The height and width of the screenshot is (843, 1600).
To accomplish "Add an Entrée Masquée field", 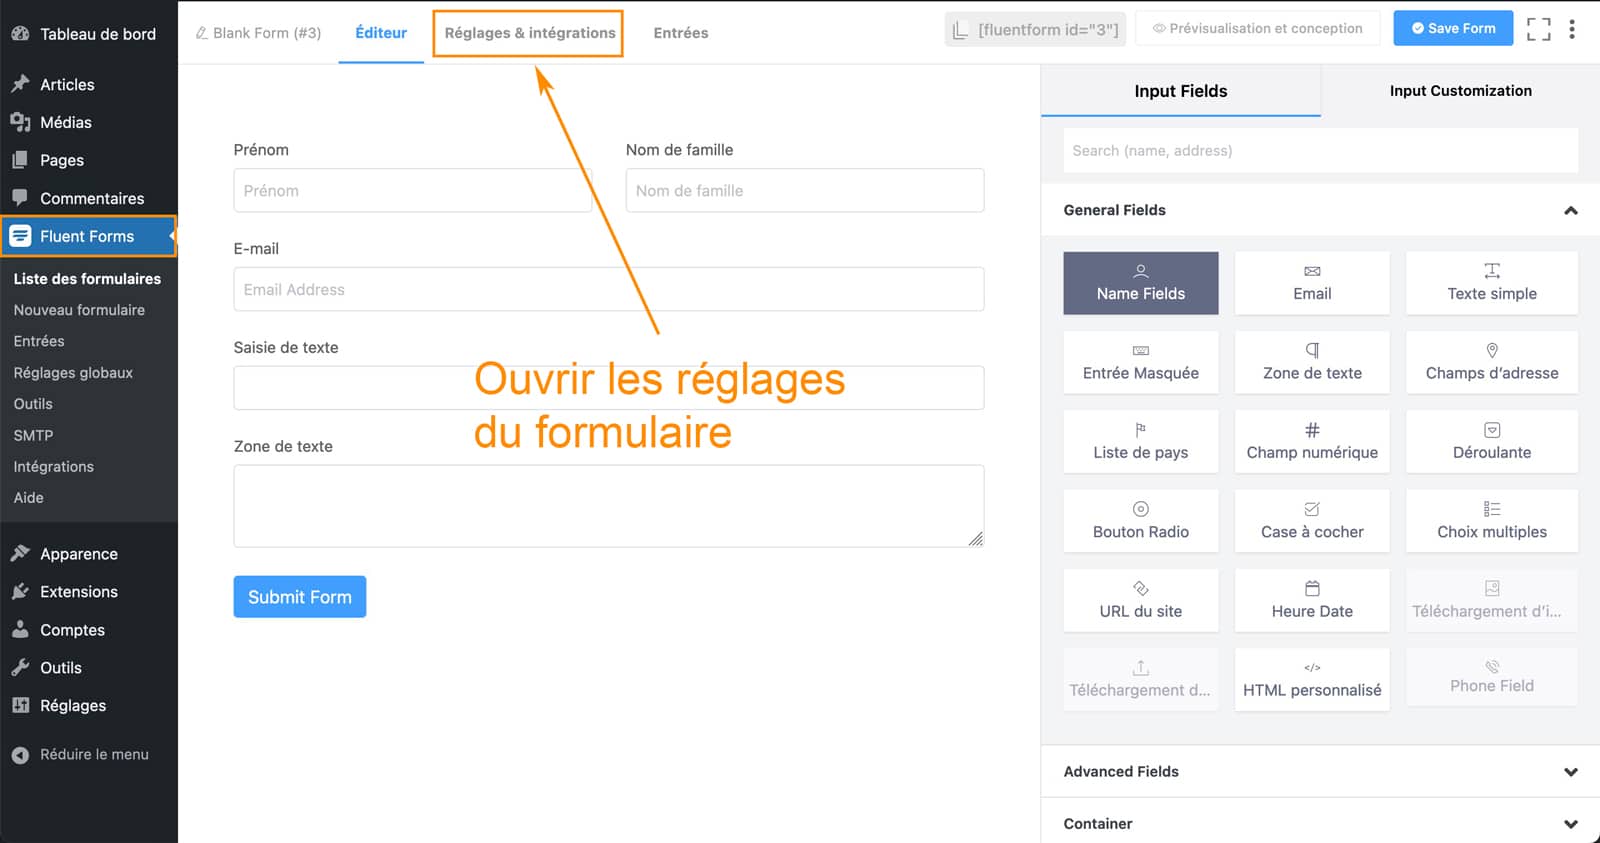I will coord(1141,362).
